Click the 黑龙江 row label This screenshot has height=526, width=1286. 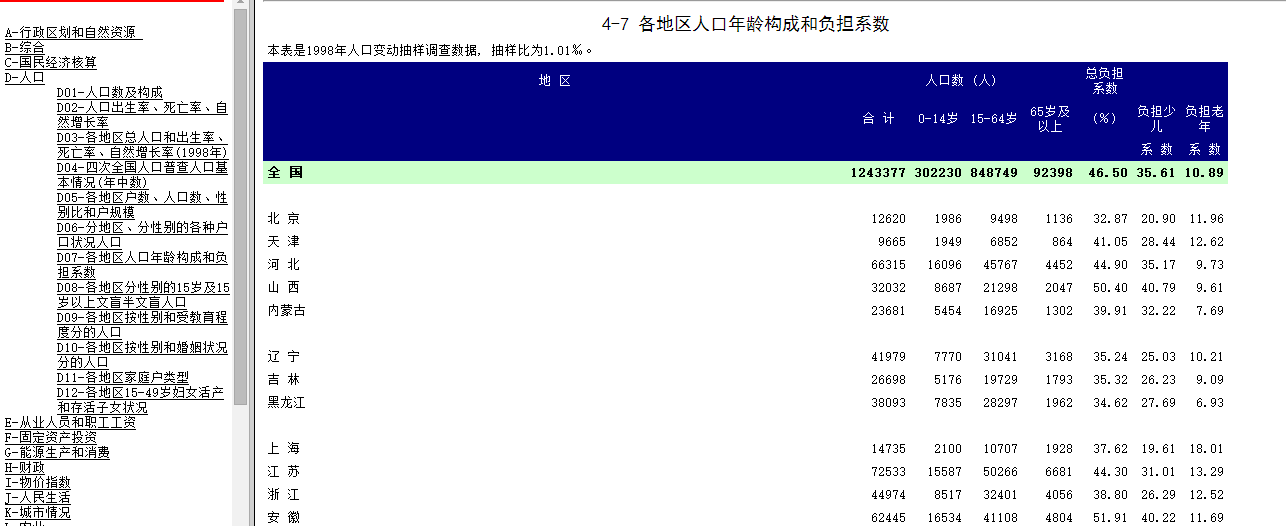tap(286, 403)
